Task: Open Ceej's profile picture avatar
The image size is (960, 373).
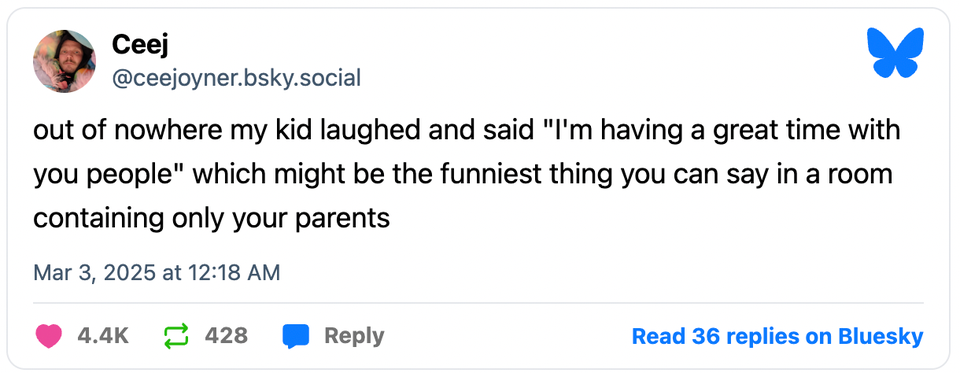Action: point(64,61)
